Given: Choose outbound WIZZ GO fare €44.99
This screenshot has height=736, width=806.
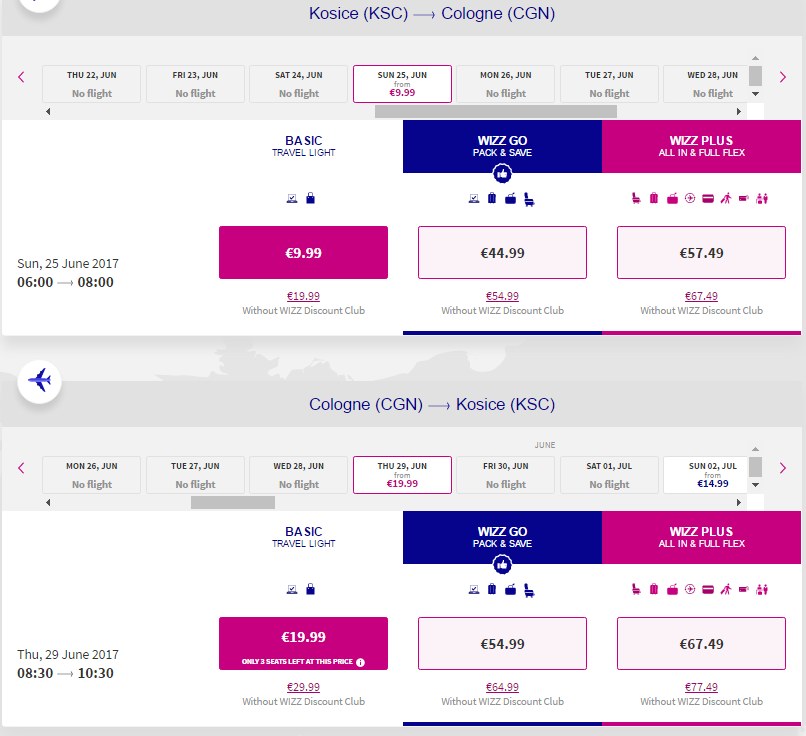Looking at the screenshot, I should click(502, 252).
